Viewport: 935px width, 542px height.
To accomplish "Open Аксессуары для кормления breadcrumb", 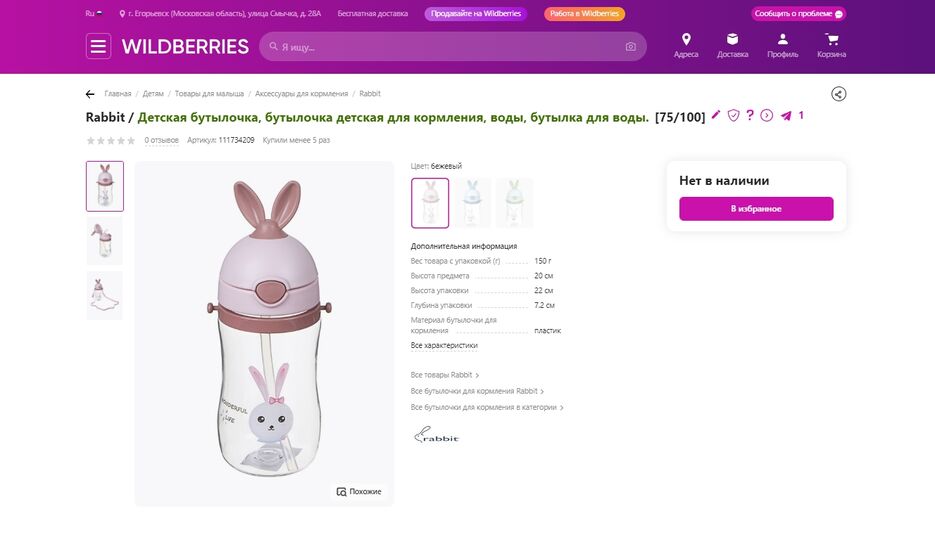I will coord(301,94).
